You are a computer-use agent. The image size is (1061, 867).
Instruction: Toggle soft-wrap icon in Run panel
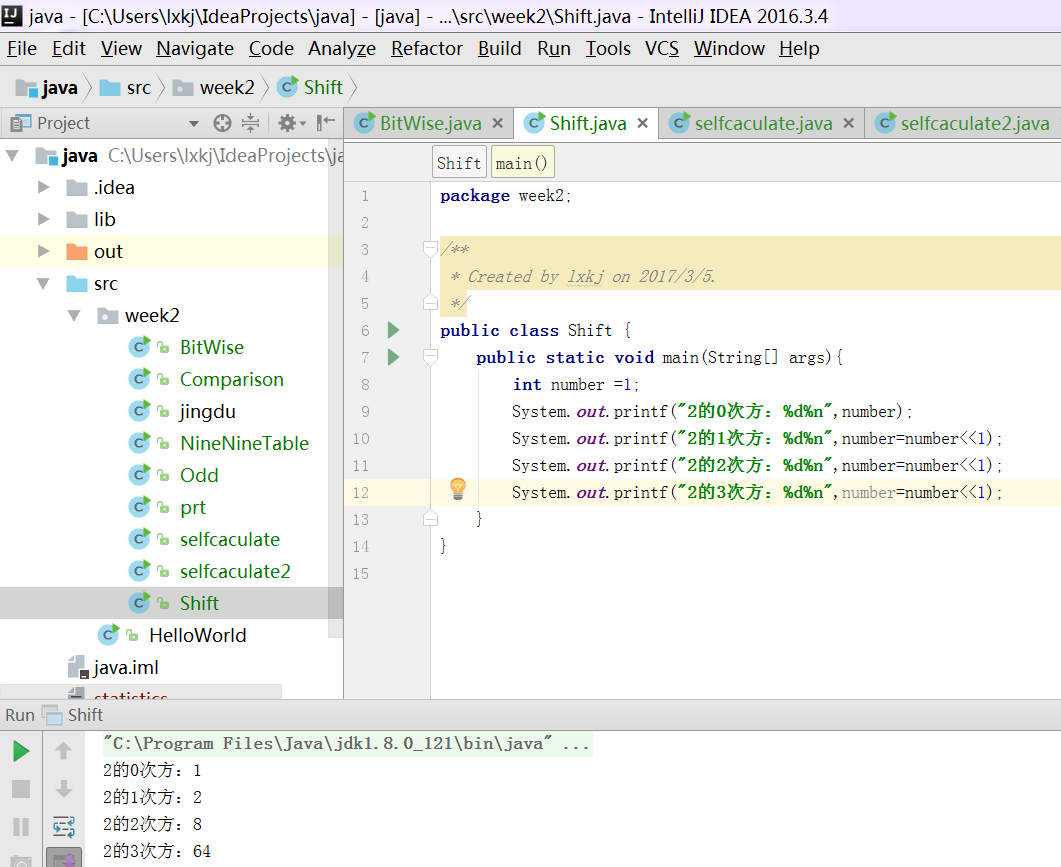pos(64,826)
